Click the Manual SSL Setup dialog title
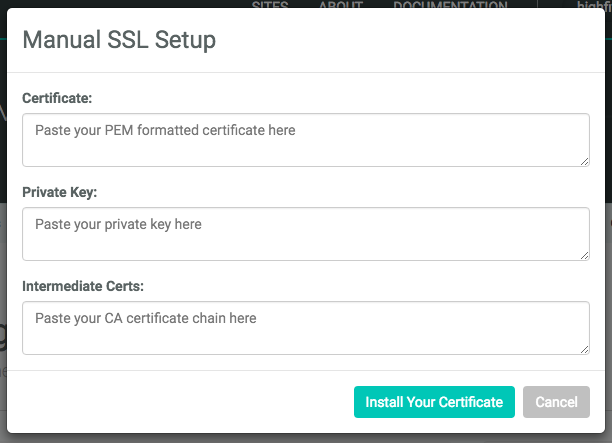This screenshot has width=612, height=443. 119,41
